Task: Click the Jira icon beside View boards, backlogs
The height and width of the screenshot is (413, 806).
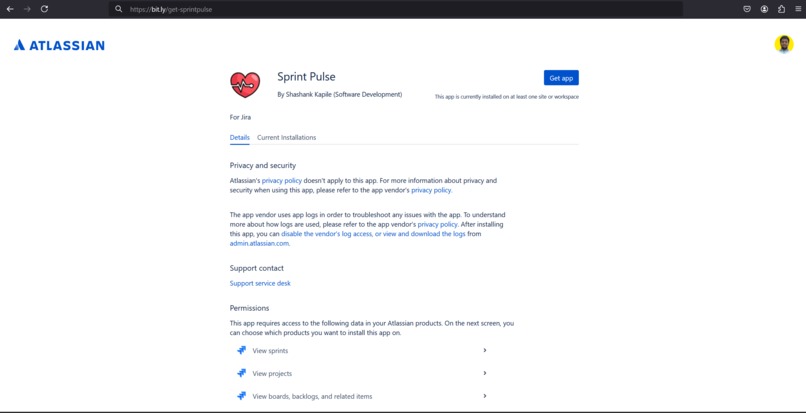Action: tap(241, 396)
